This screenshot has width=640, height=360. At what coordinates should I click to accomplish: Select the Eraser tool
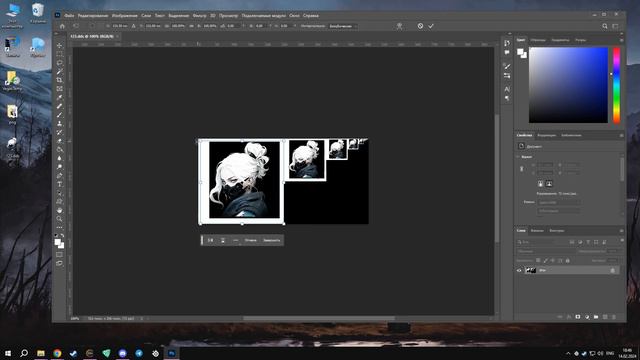(60, 141)
